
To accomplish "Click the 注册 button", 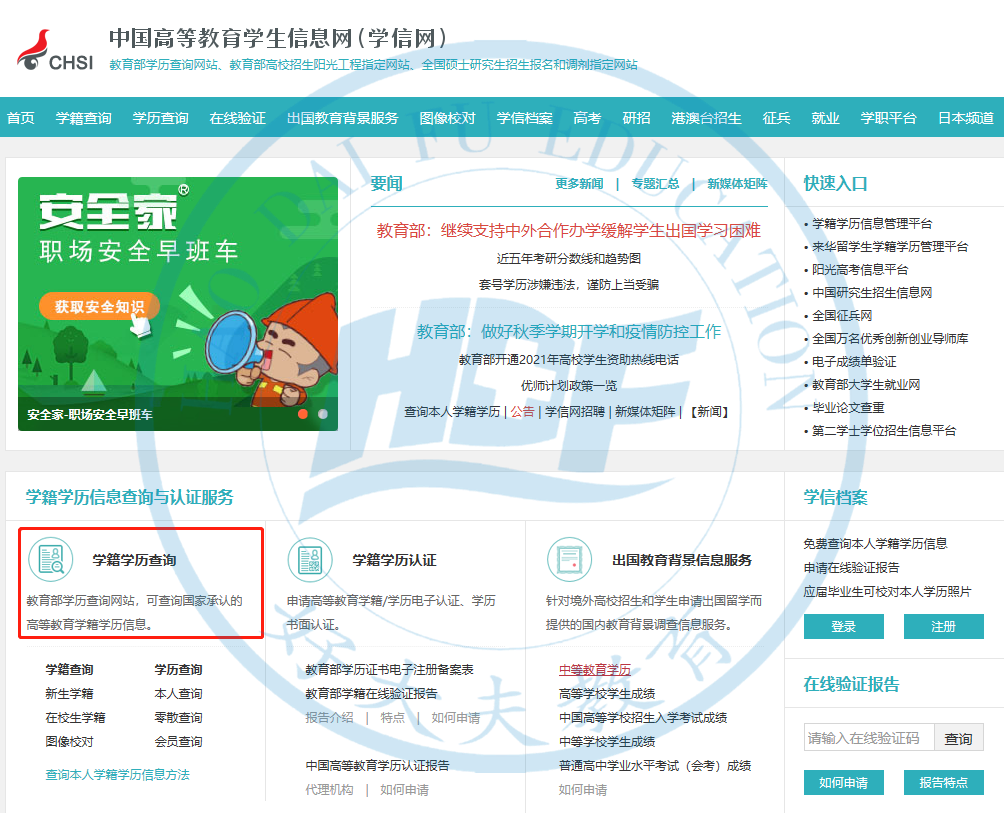I will [943, 627].
